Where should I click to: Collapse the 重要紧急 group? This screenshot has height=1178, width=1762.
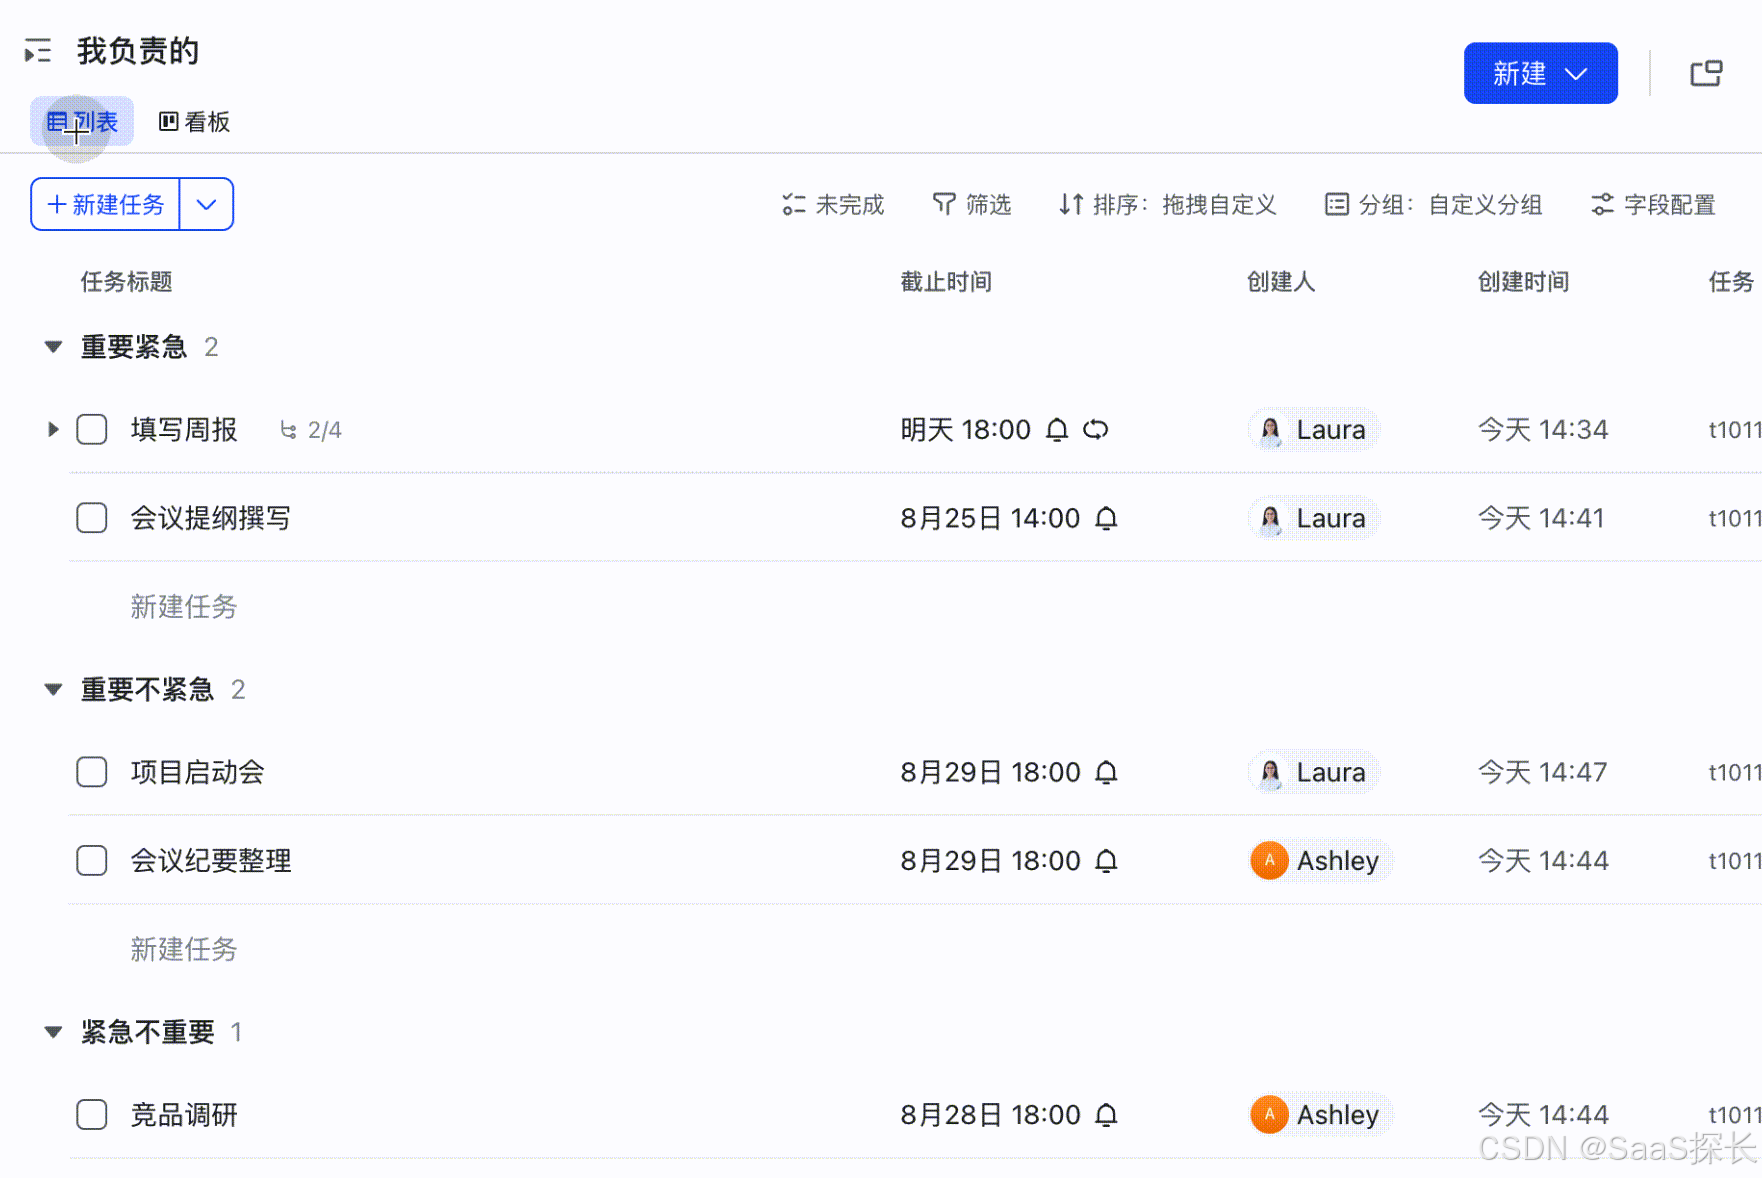tap(53, 347)
